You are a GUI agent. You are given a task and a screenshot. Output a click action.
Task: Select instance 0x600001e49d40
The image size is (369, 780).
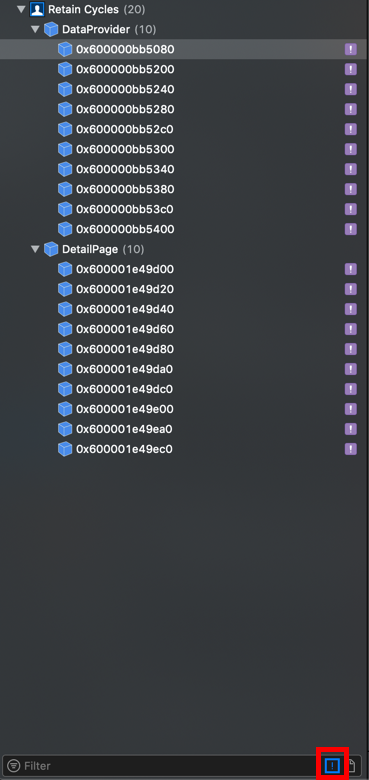[184, 309]
